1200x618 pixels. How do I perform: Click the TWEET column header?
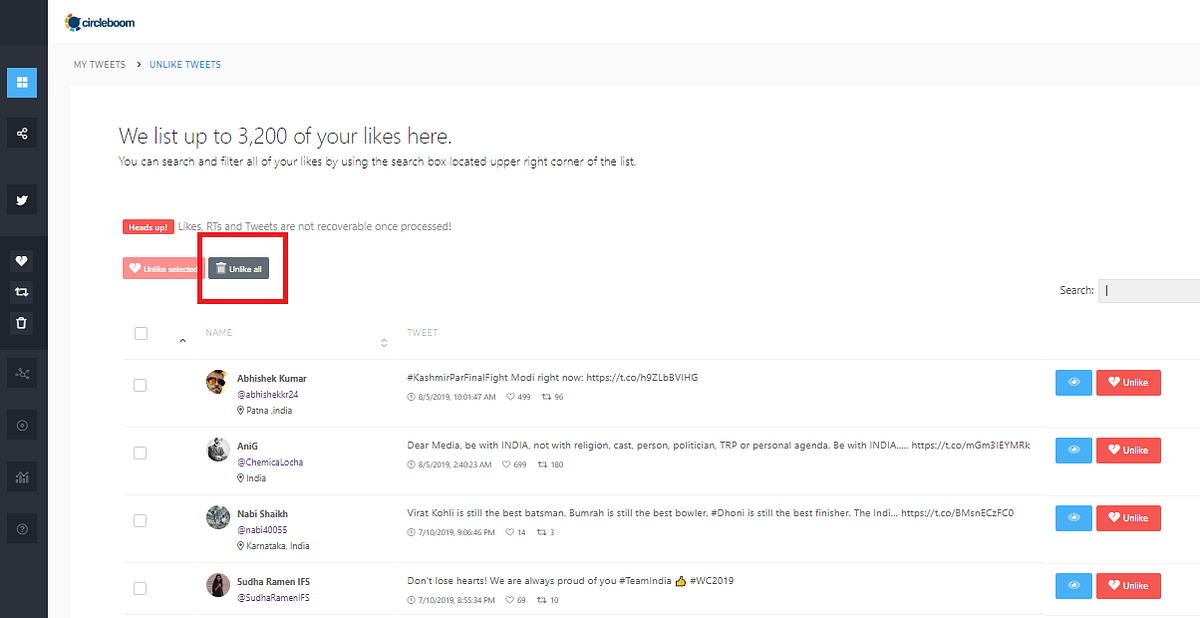coord(422,332)
